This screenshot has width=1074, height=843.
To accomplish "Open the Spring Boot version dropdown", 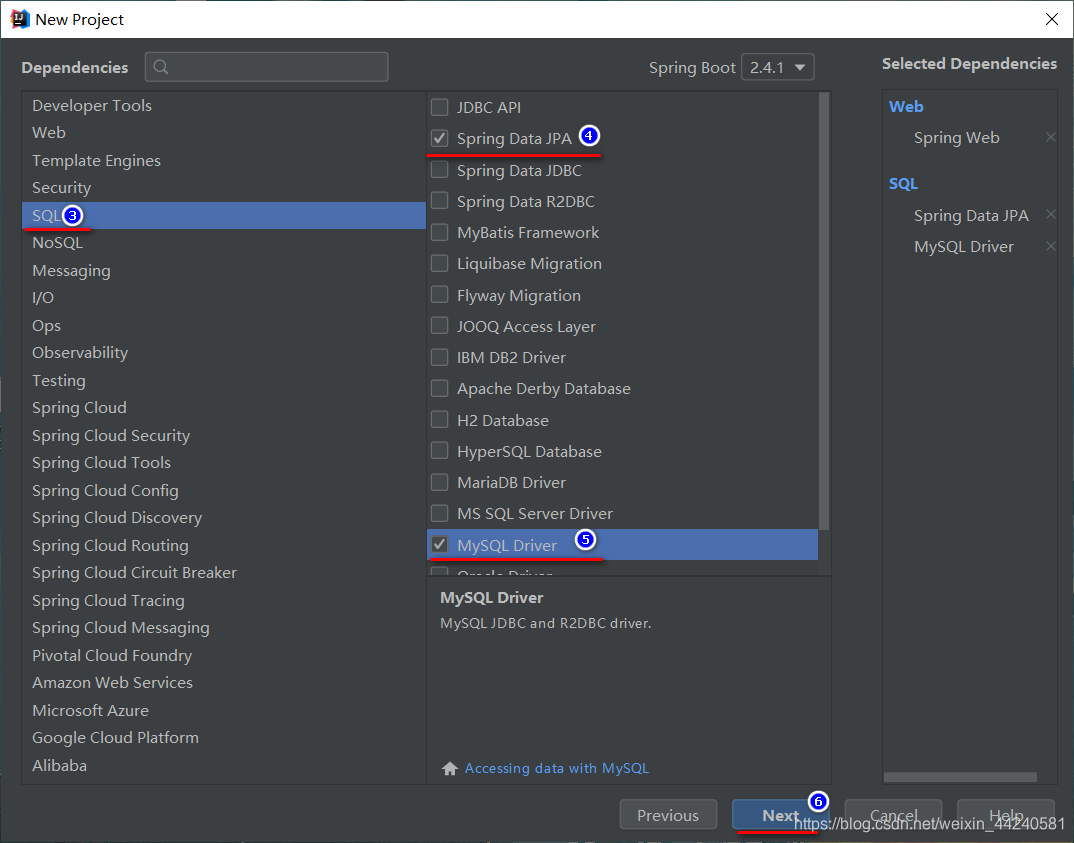I will pyautogui.click(x=777, y=67).
